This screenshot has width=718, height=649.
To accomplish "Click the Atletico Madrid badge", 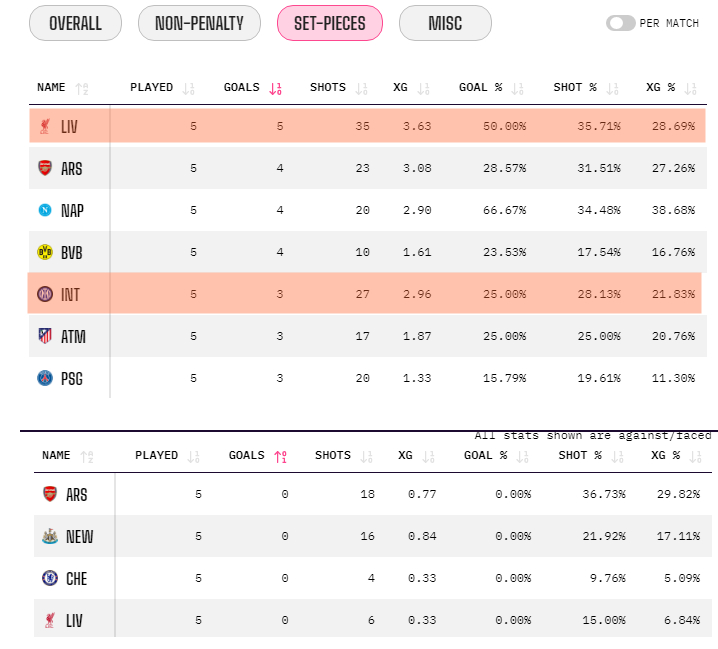I will 44,336.
